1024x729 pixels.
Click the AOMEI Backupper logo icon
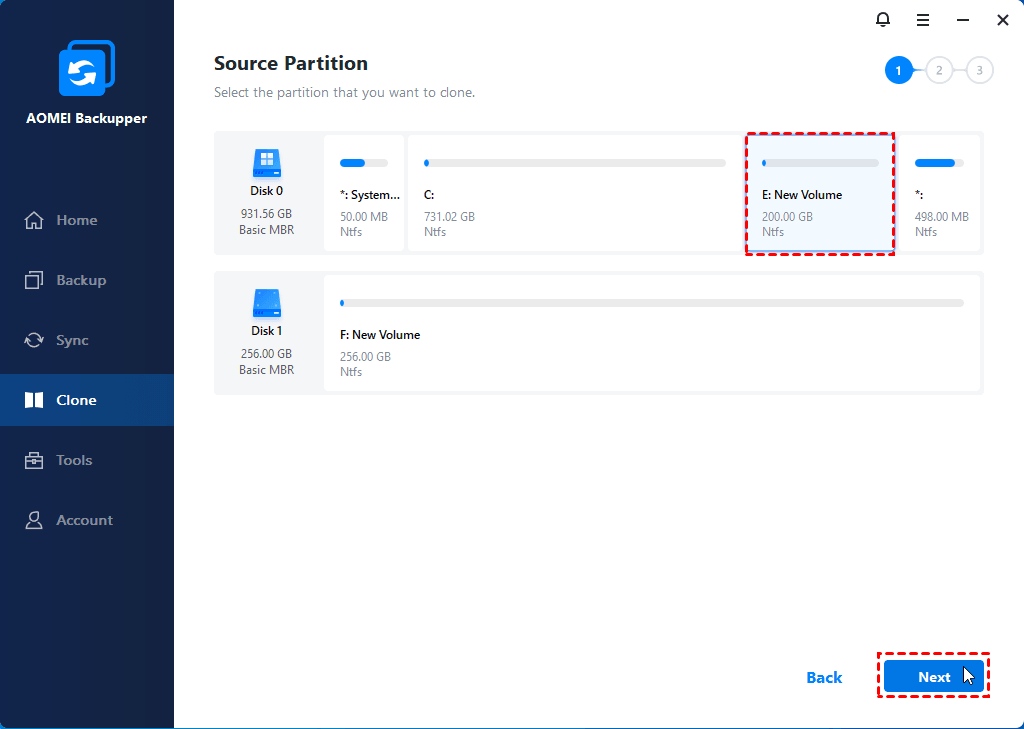point(87,68)
